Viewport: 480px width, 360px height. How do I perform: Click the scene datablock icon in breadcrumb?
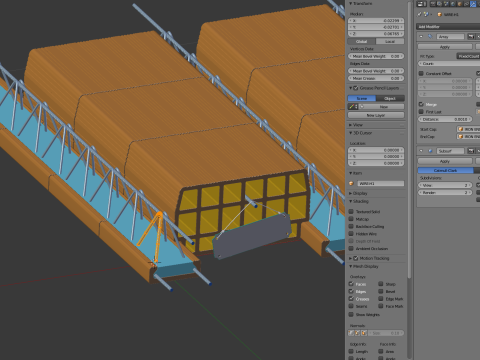(x=426, y=14)
